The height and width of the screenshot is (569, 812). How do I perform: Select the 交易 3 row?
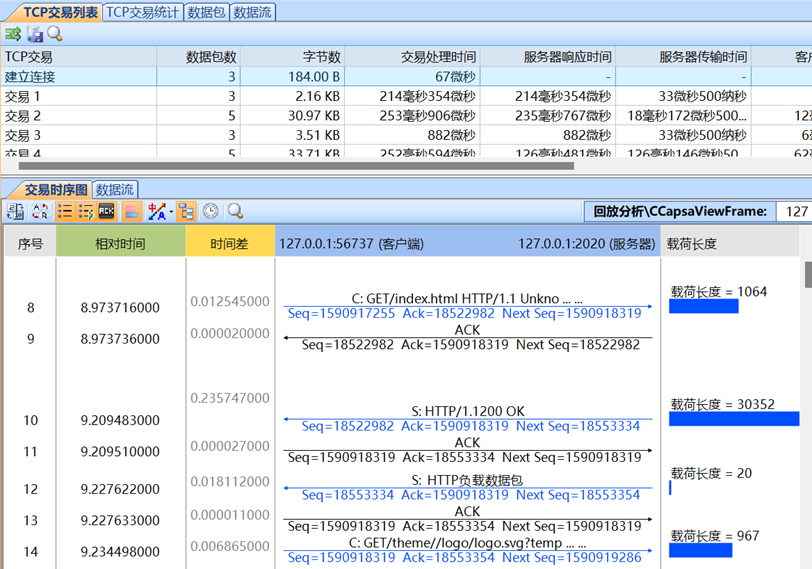point(406,135)
